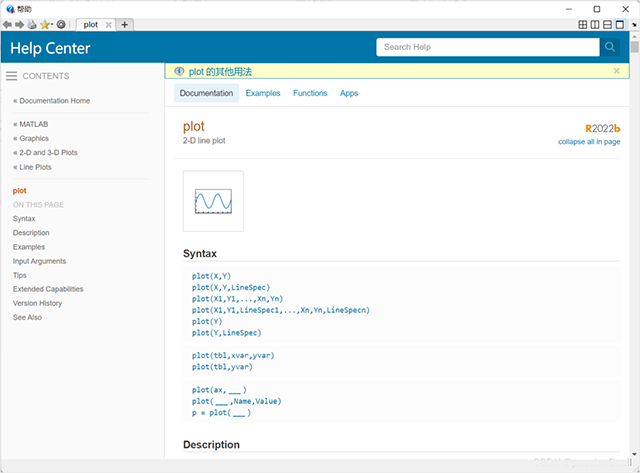
Task: Switch to single page layout
Action: point(620,24)
